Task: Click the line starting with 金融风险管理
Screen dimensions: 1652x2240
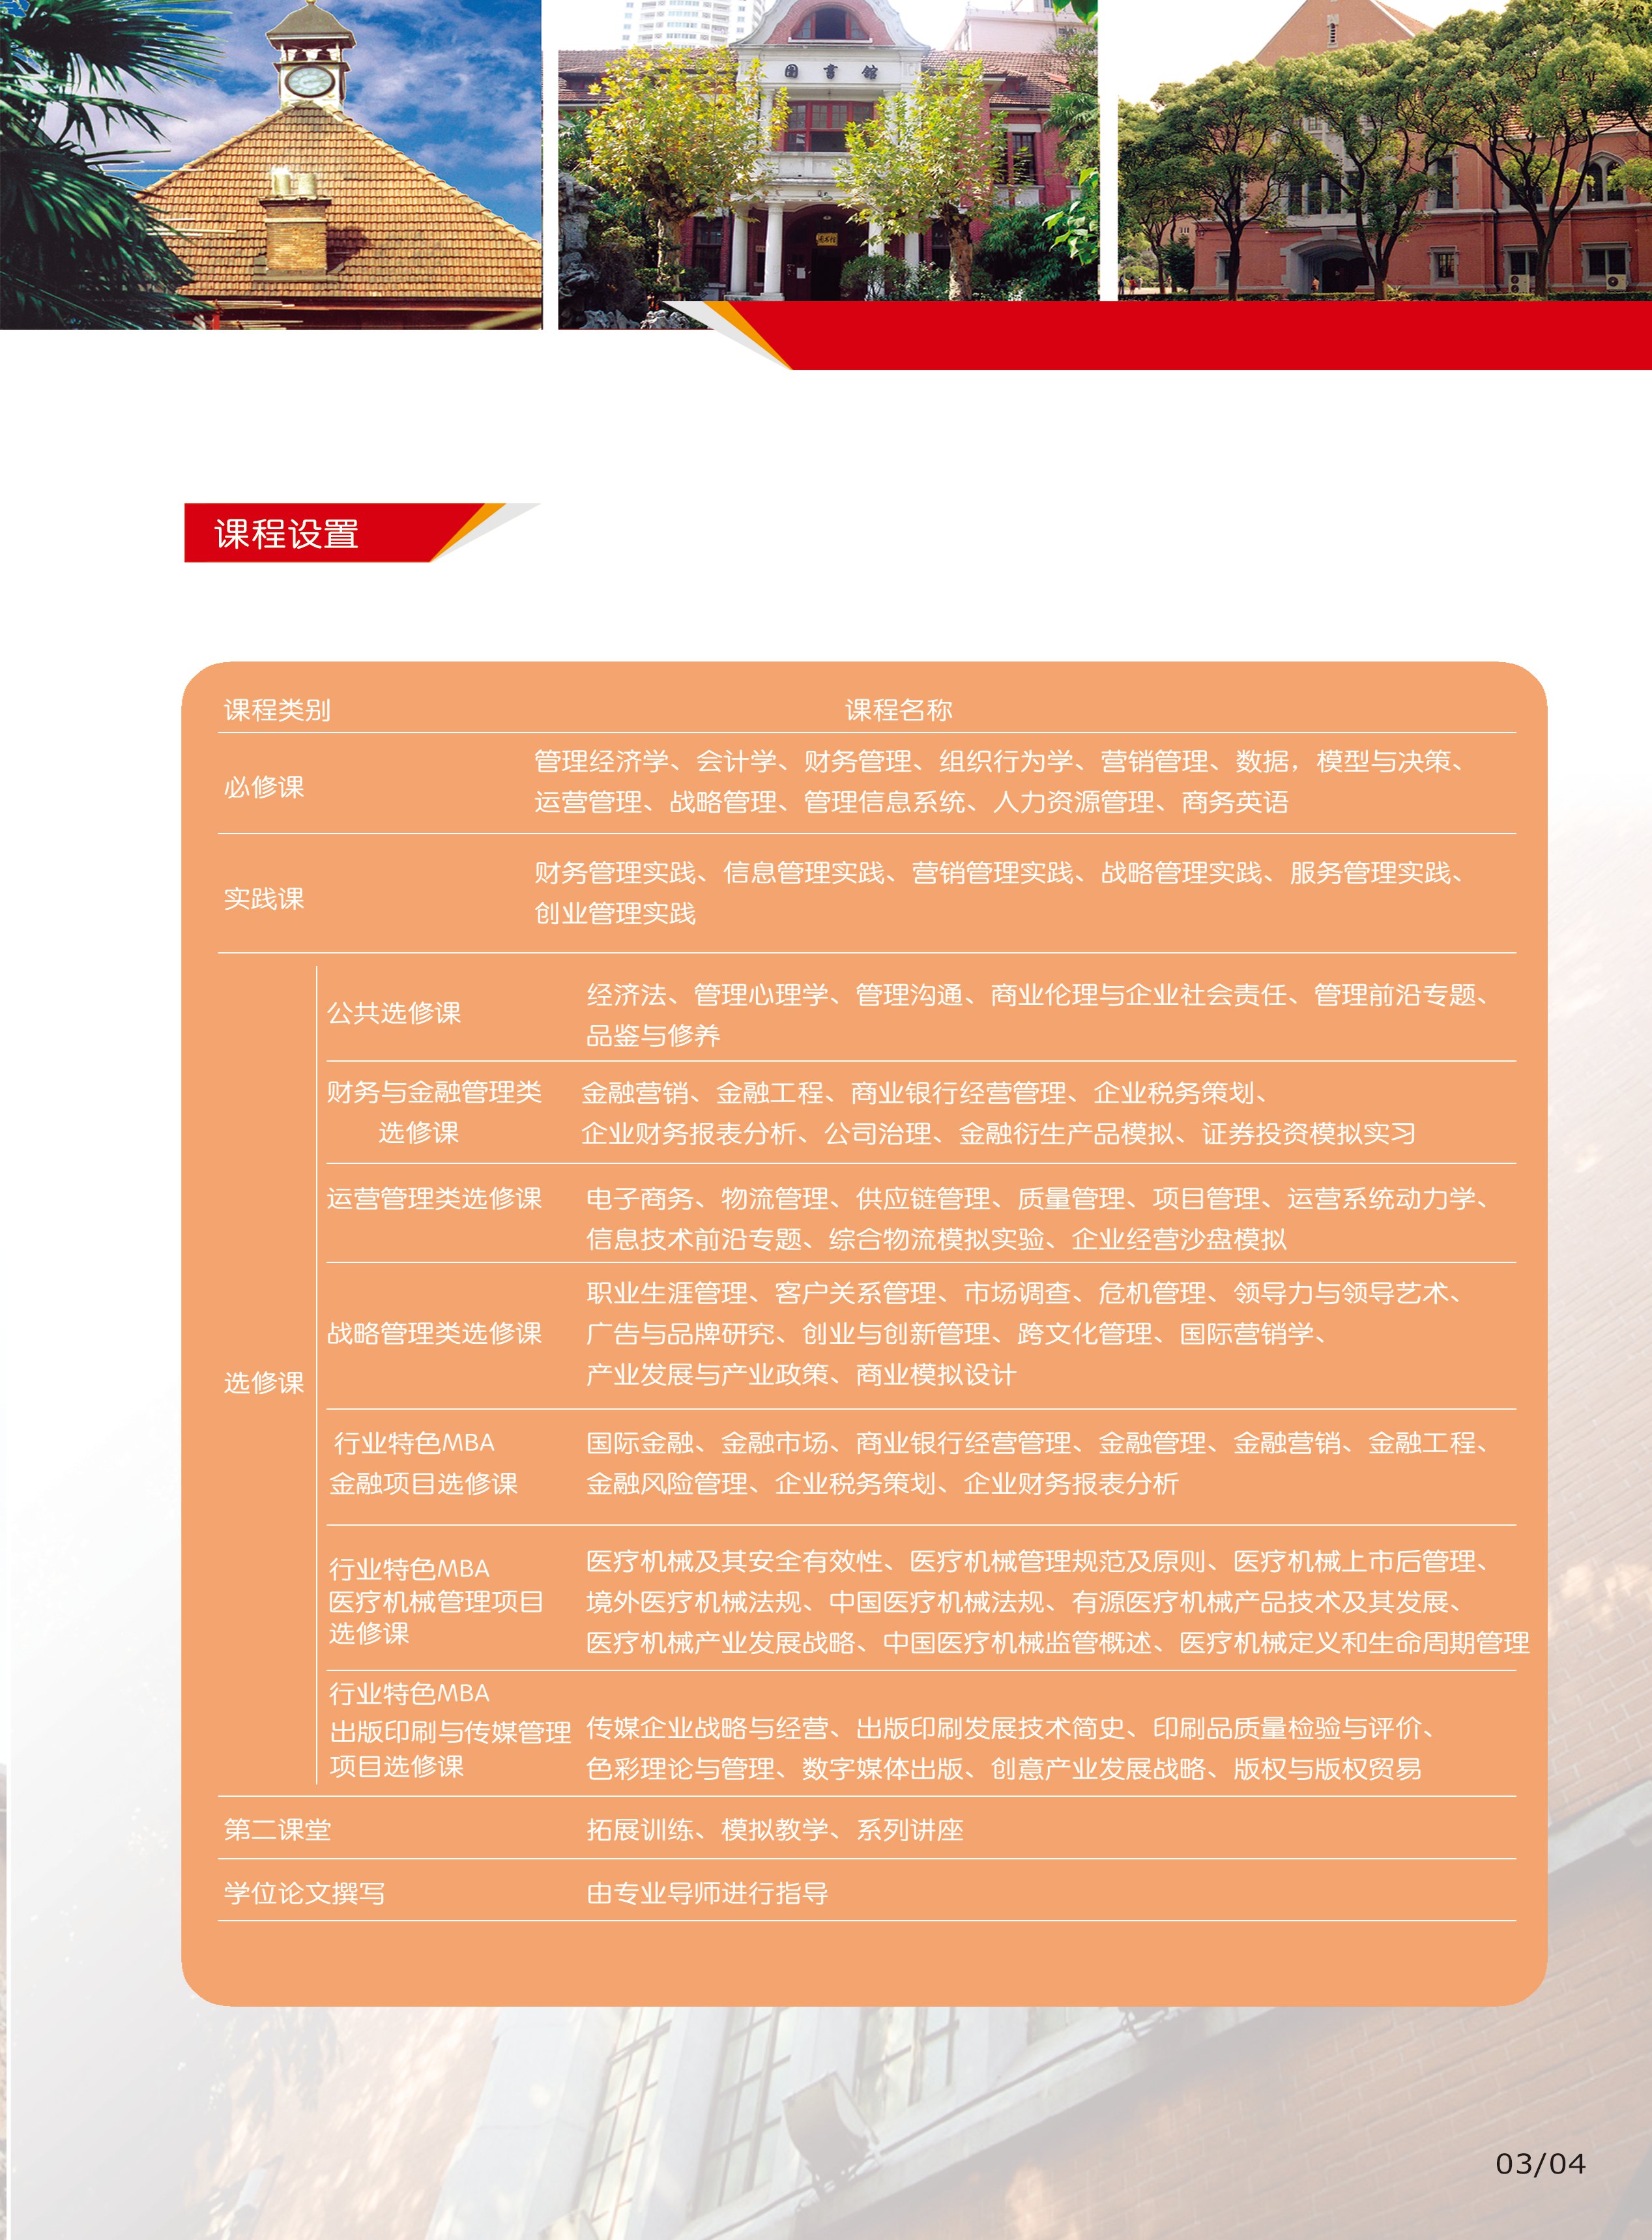Action: (883, 1483)
